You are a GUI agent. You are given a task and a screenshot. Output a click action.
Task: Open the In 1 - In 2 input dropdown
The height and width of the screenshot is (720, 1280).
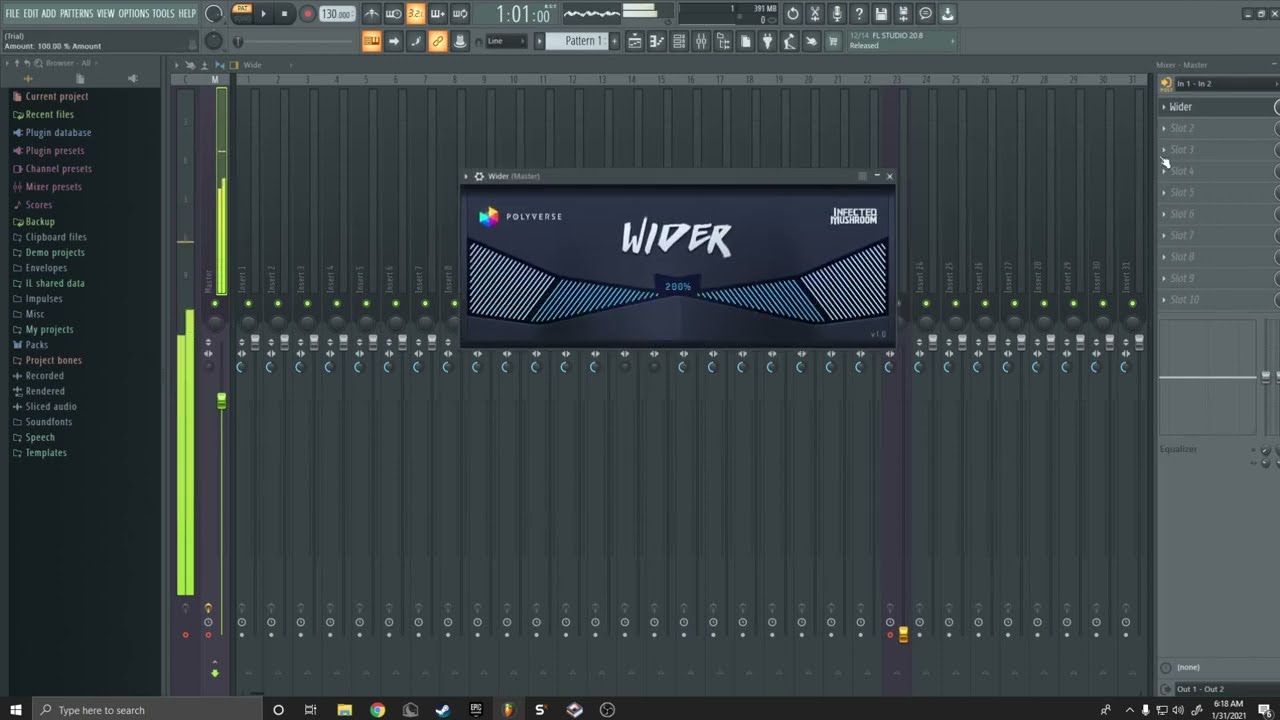[x=1226, y=84]
